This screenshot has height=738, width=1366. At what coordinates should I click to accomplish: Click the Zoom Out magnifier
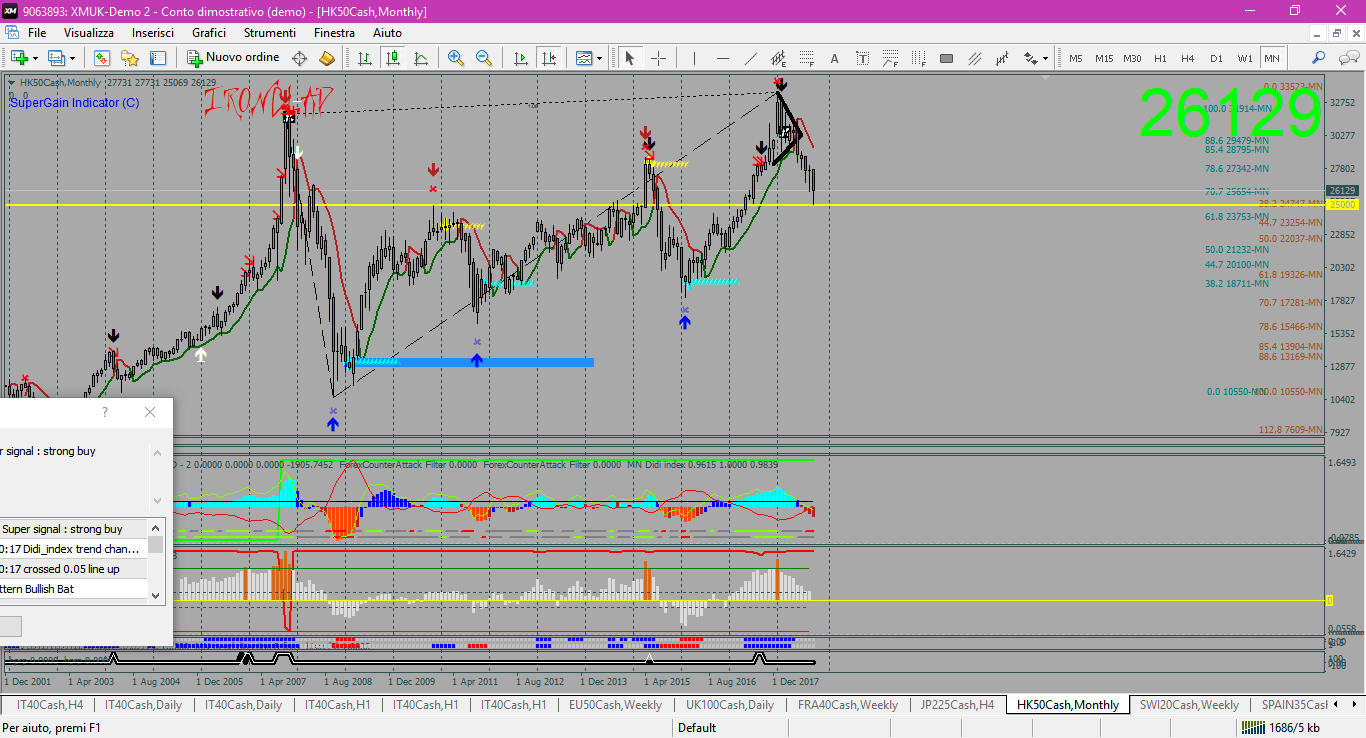click(x=484, y=58)
